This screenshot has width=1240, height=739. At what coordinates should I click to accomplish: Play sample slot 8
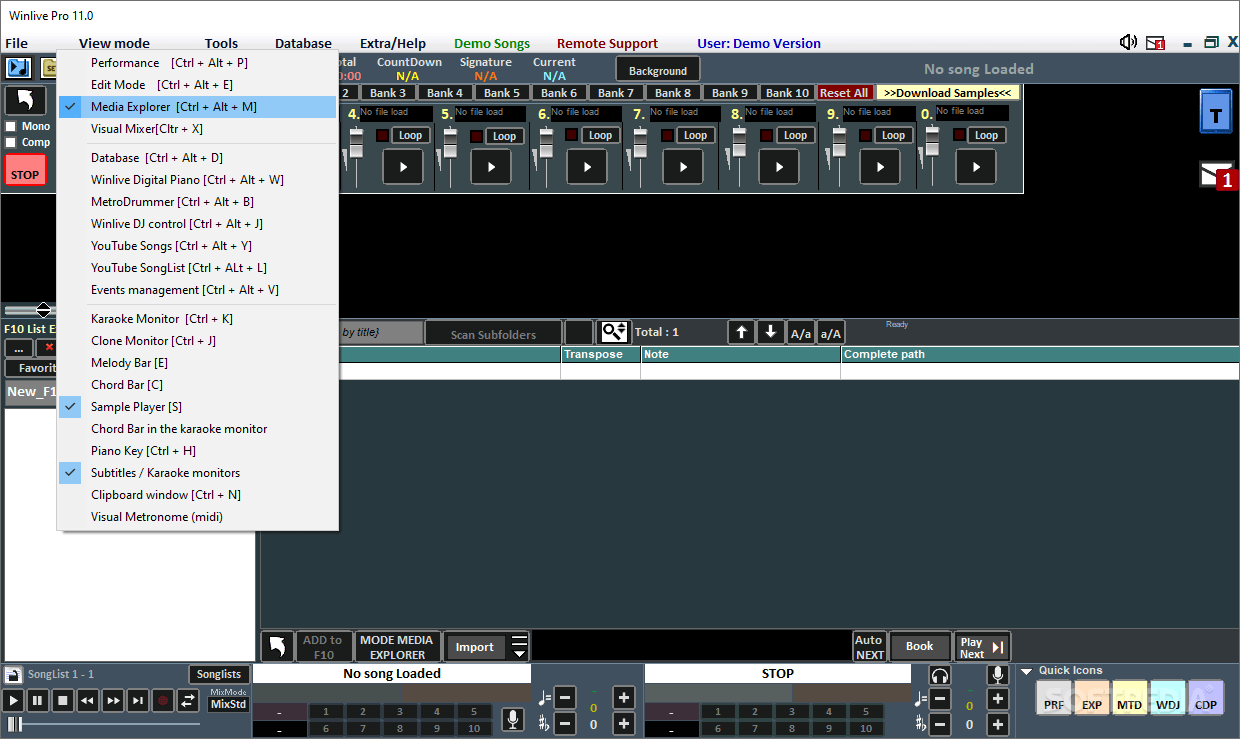779,167
